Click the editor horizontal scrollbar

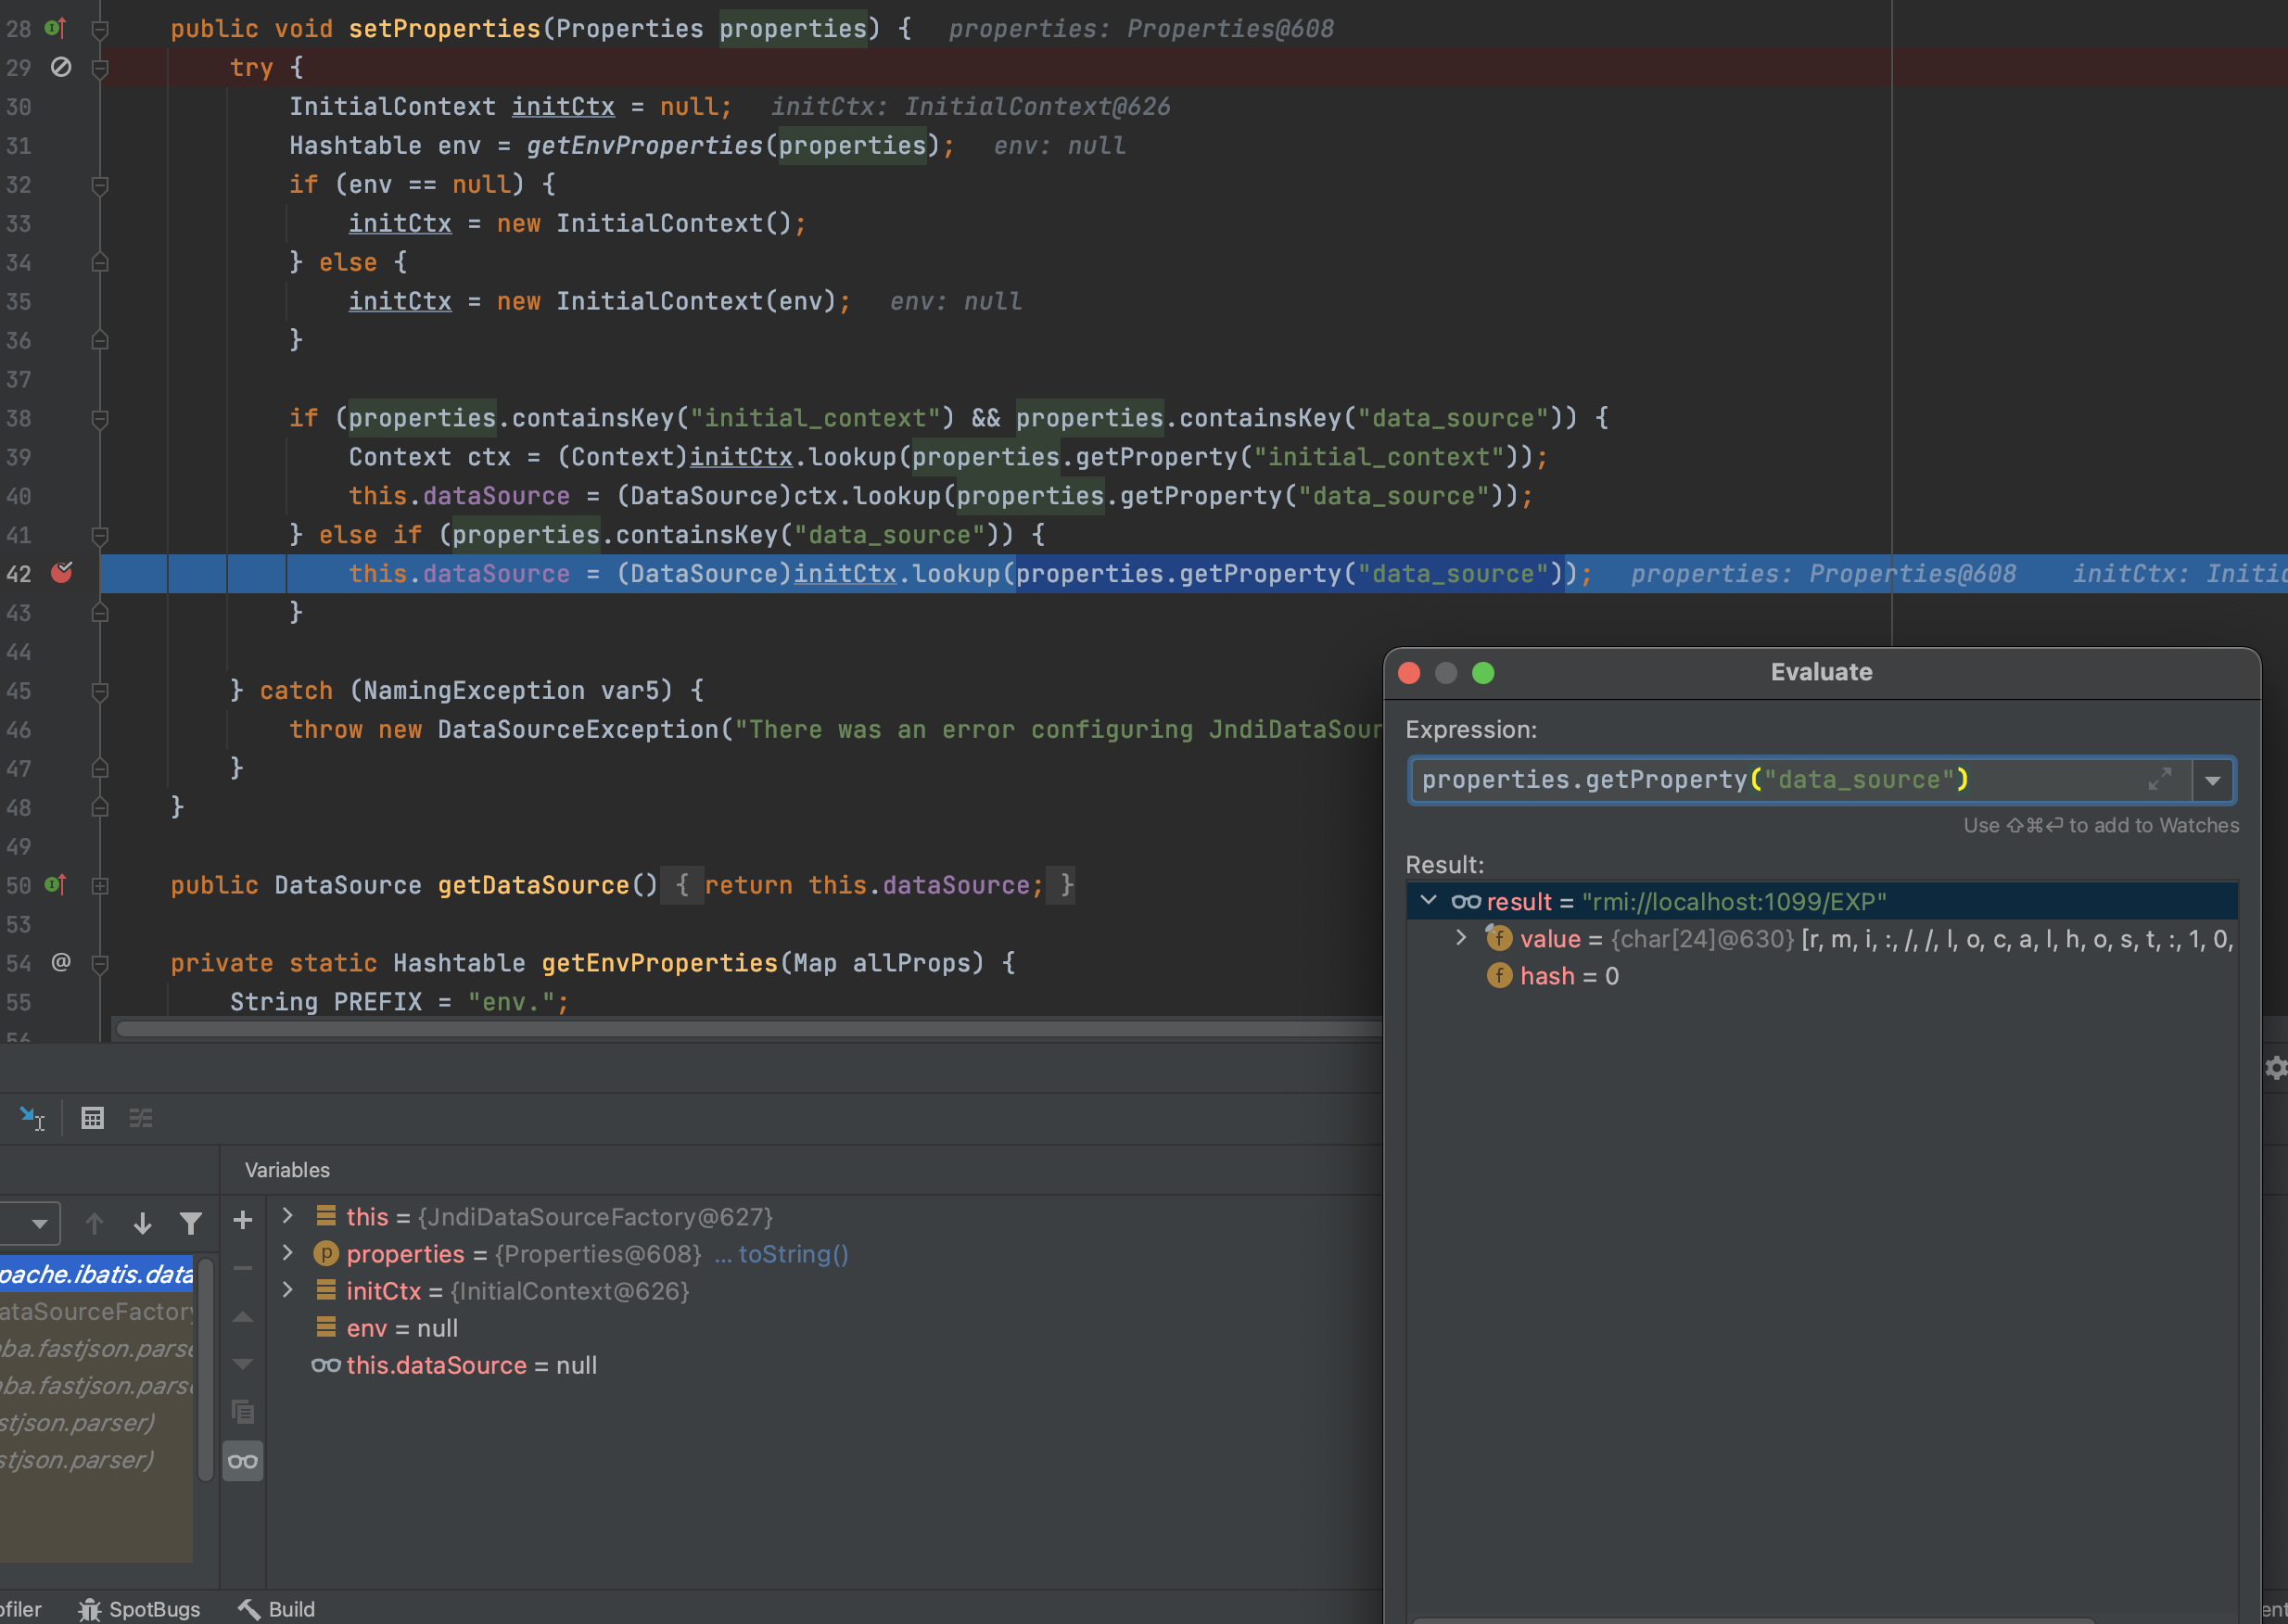pyautogui.click(x=750, y=1028)
